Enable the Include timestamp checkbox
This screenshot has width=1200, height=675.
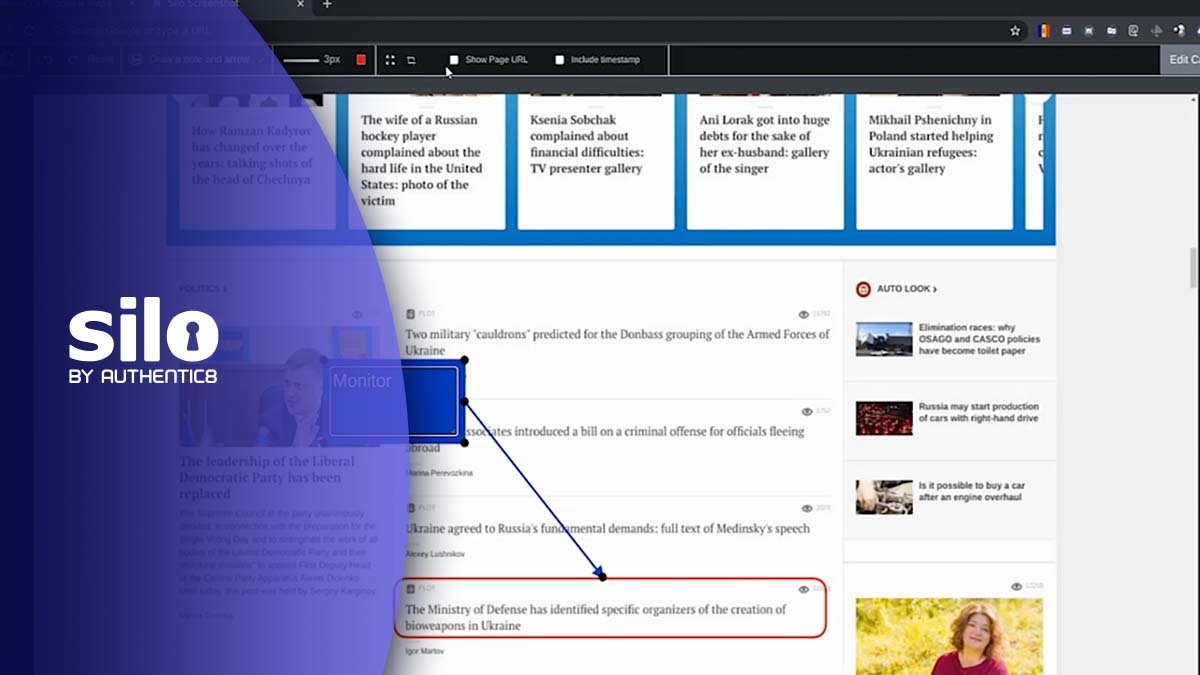click(x=559, y=60)
